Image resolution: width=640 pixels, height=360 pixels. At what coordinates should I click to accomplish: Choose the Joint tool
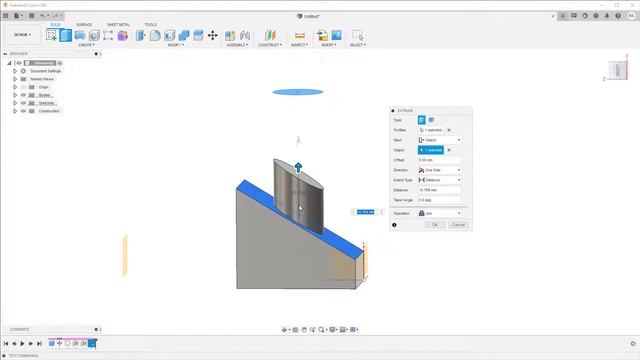[245, 36]
